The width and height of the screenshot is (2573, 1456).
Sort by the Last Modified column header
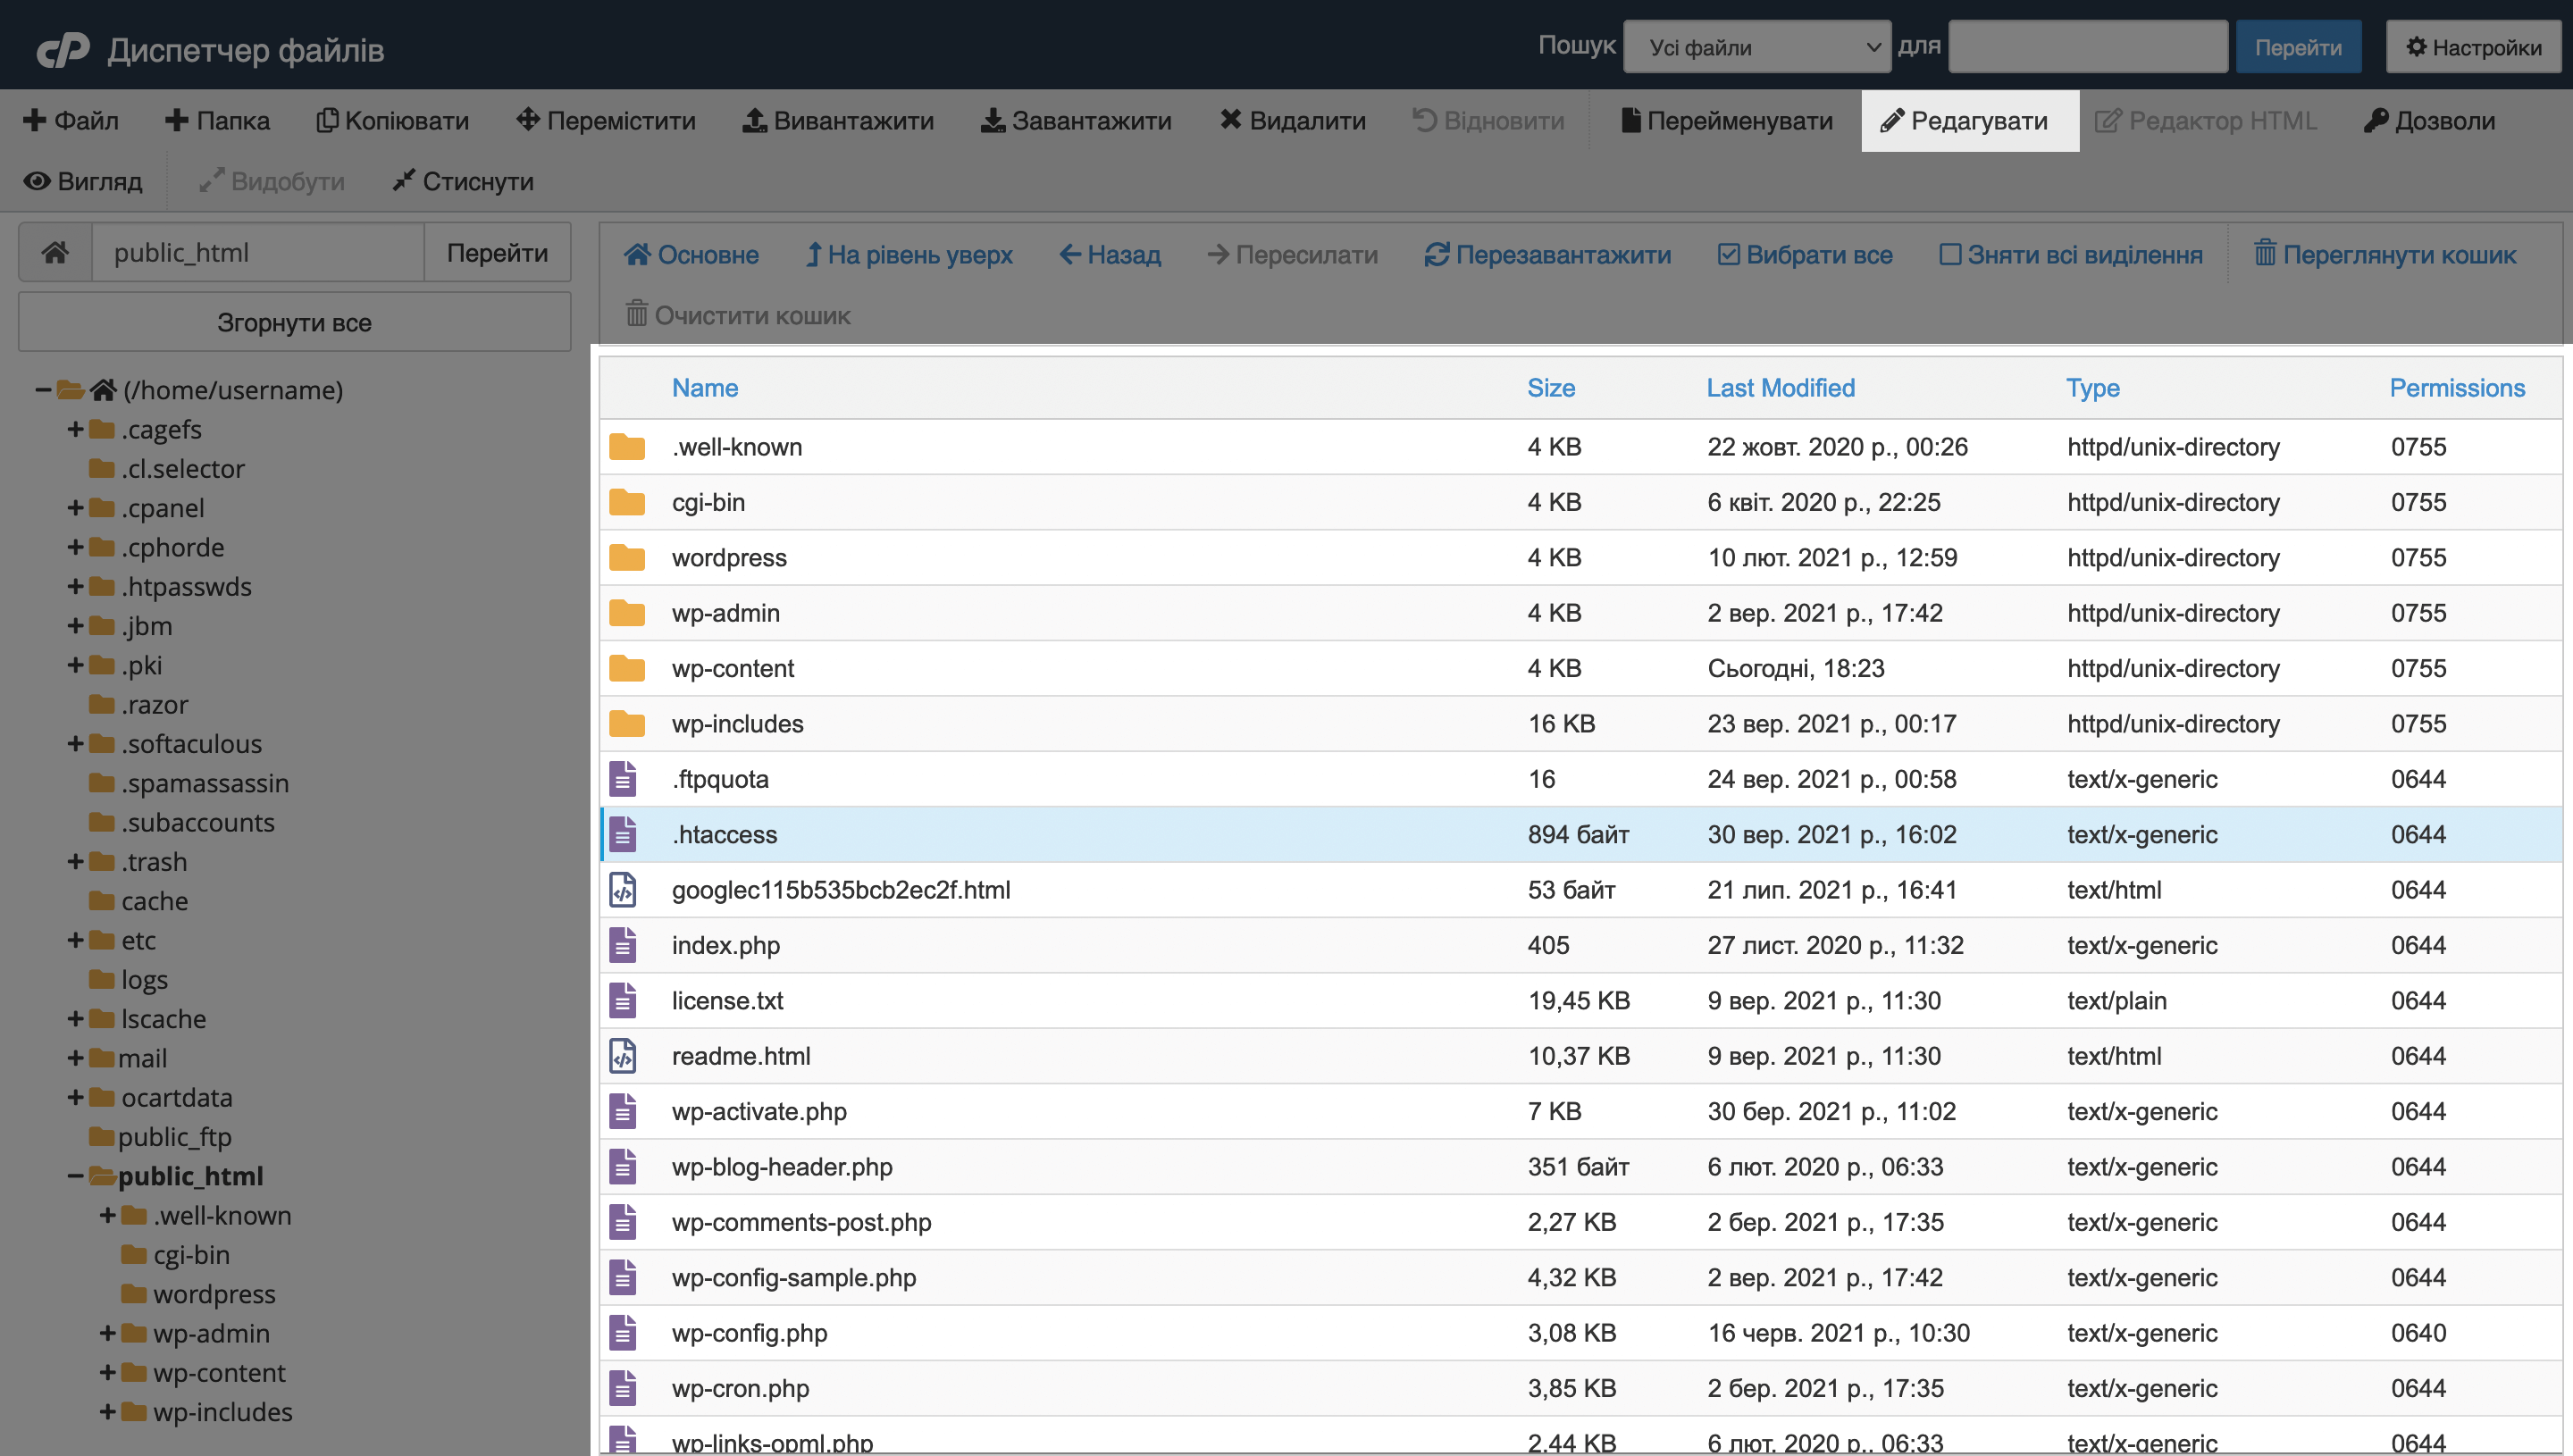pyautogui.click(x=1780, y=388)
